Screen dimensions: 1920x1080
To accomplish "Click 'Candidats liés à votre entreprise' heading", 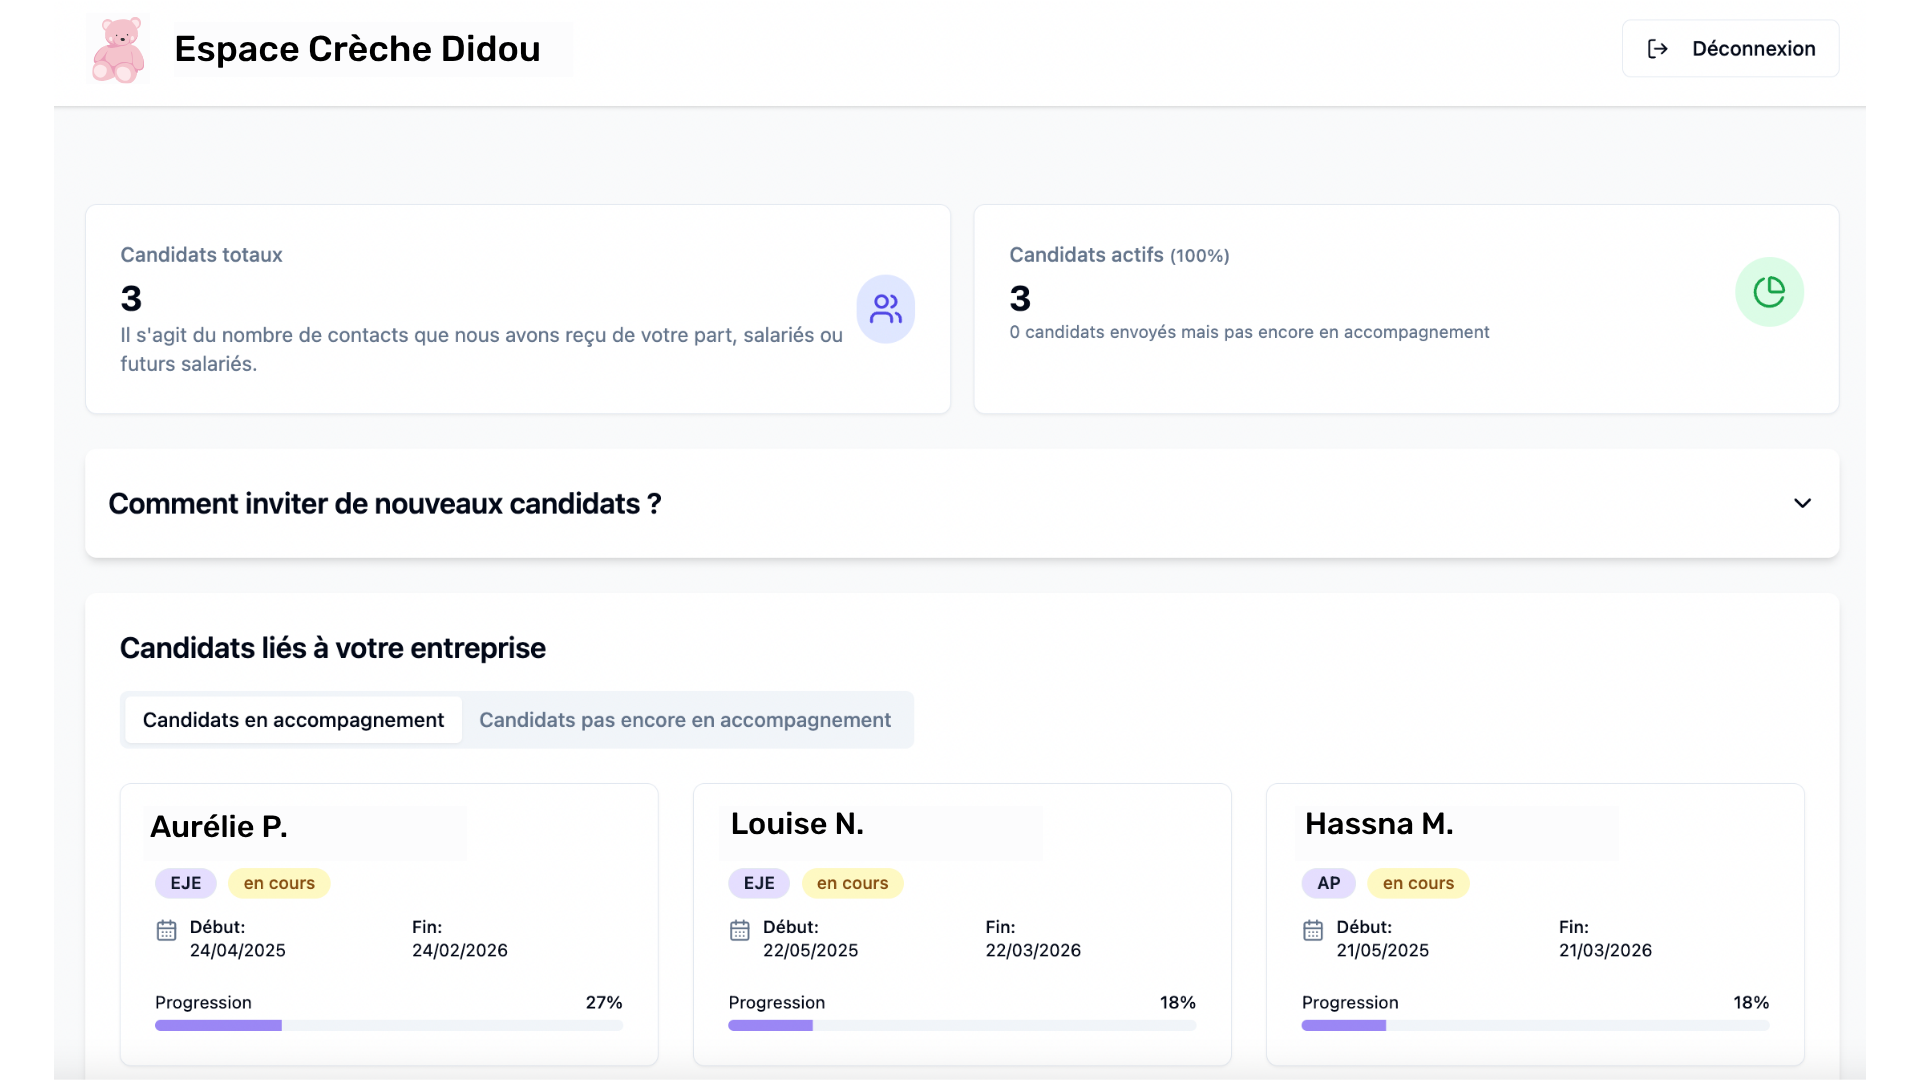I will [333, 648].
